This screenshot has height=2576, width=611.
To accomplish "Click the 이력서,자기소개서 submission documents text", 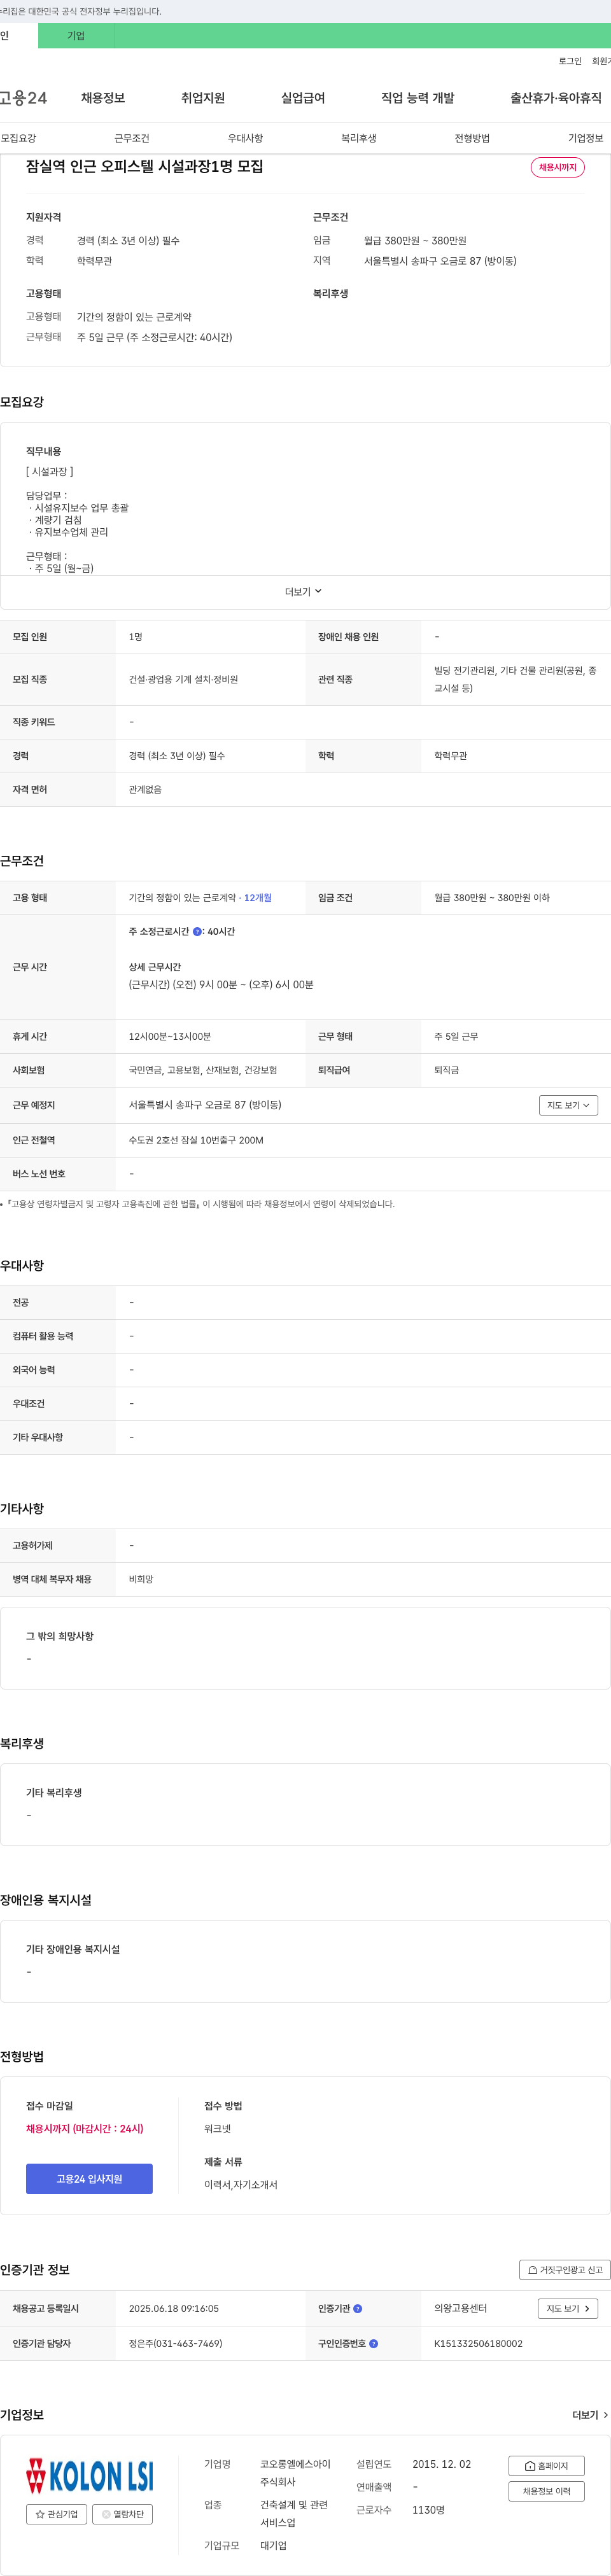I will 241,2185.
